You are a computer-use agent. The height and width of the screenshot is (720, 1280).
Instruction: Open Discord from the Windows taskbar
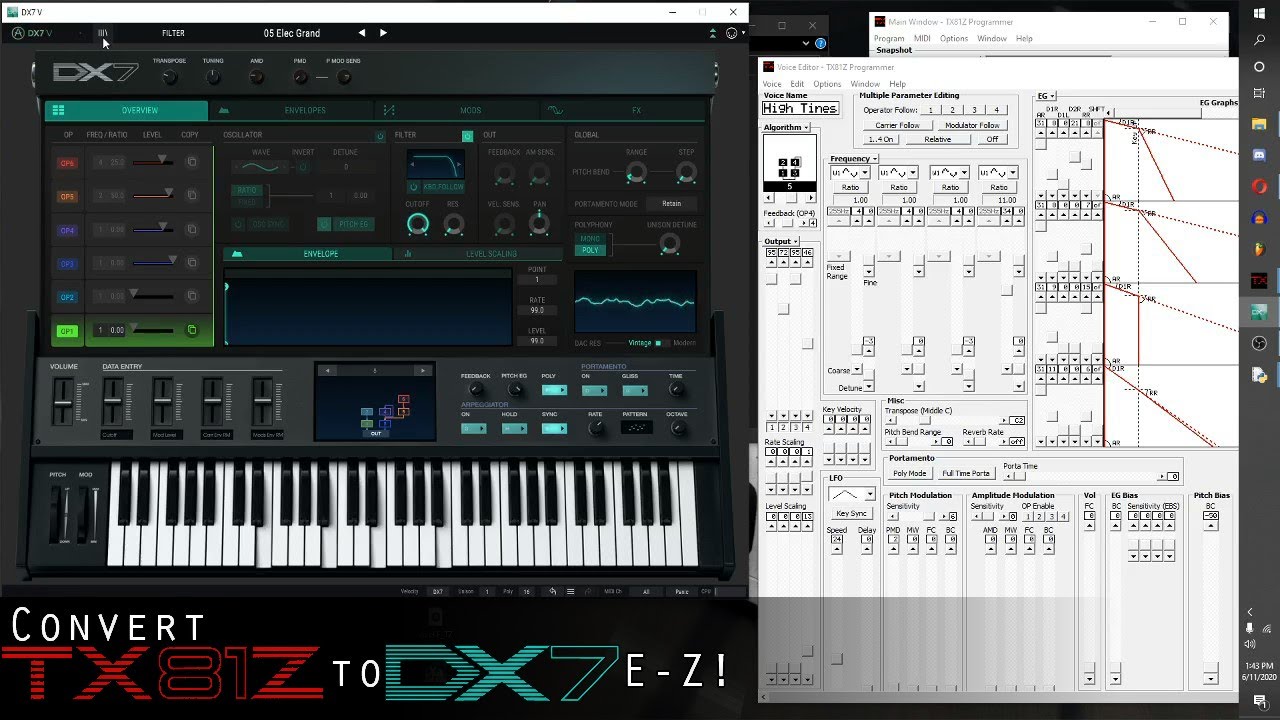(x=1259, y=157)
